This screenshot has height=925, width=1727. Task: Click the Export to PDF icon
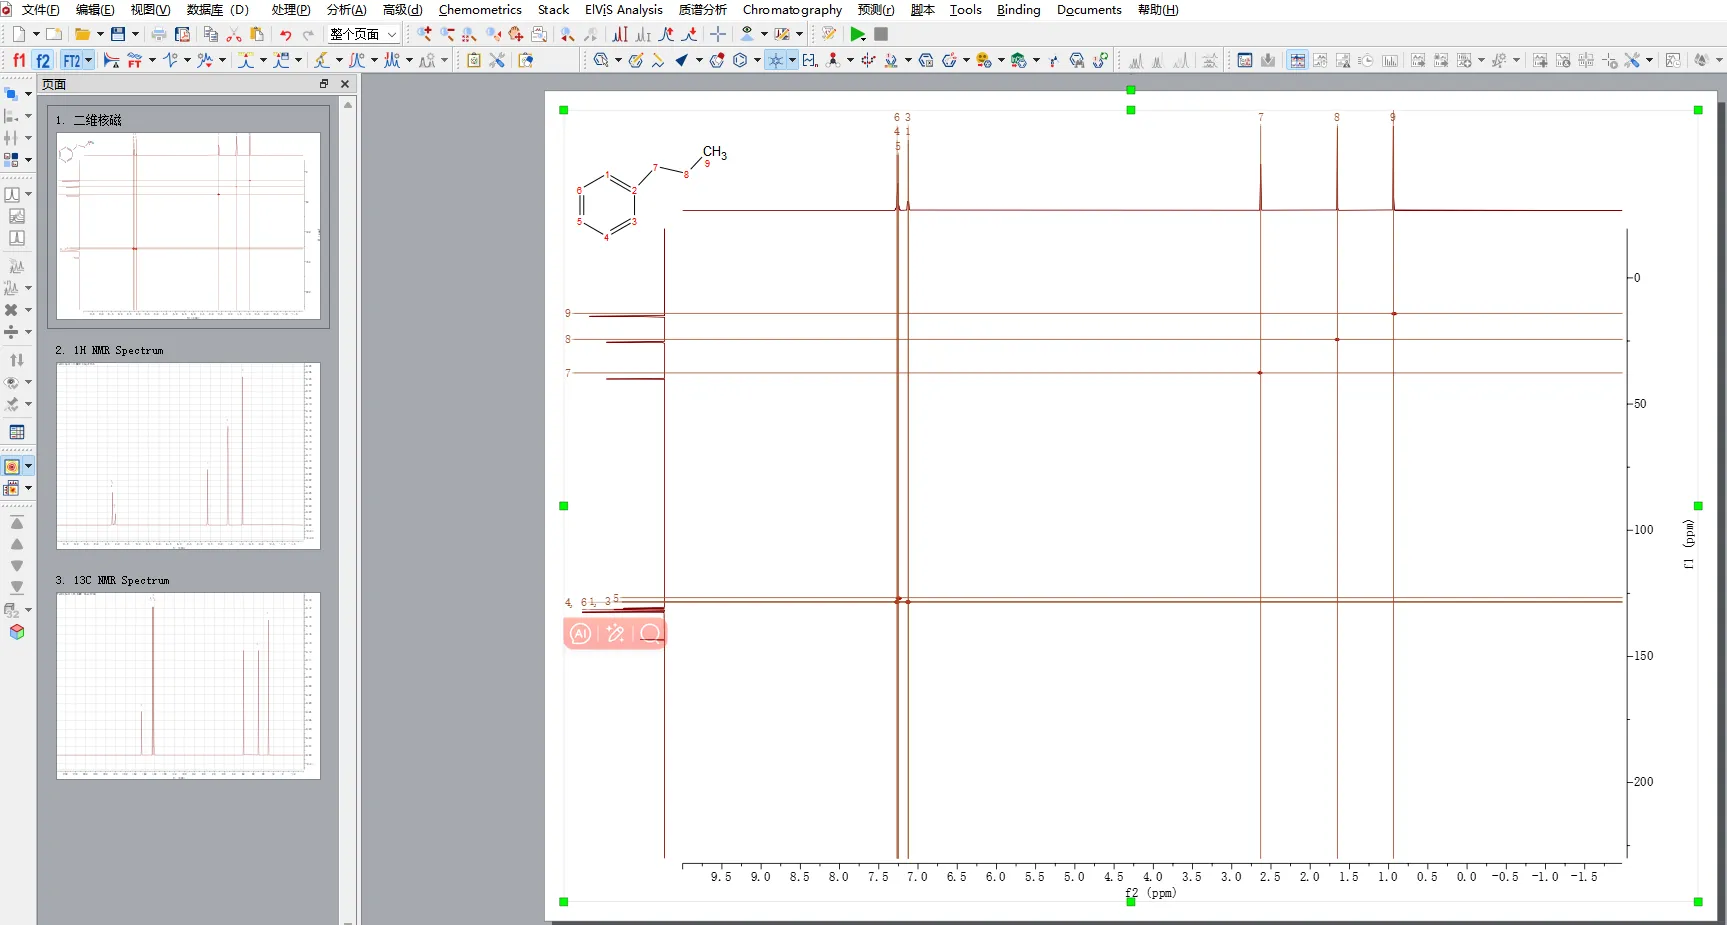click(x=182, y=34)
